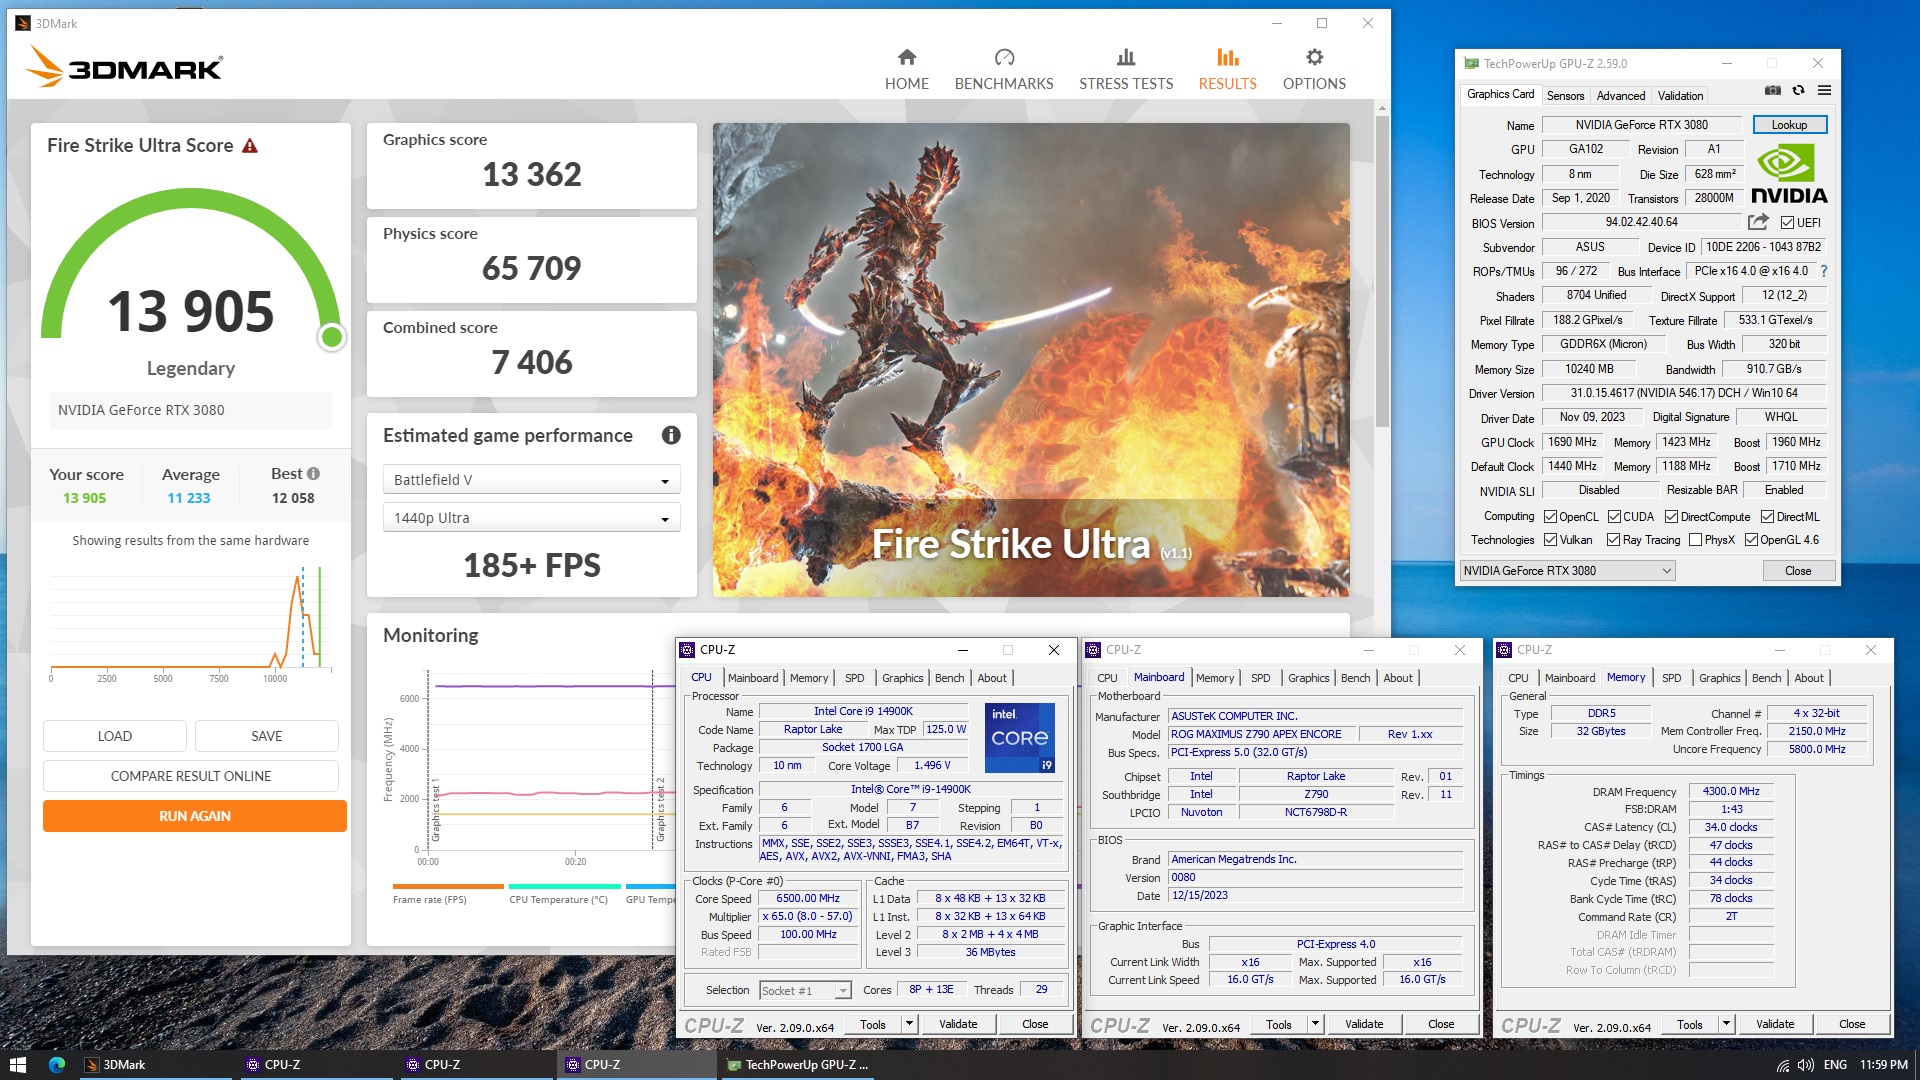Image resolution: width=1920 pixels, height=1080 pixels.
Task: Click the Bus Interface question mark in GPU-Z
Action: pos(1824,271)
